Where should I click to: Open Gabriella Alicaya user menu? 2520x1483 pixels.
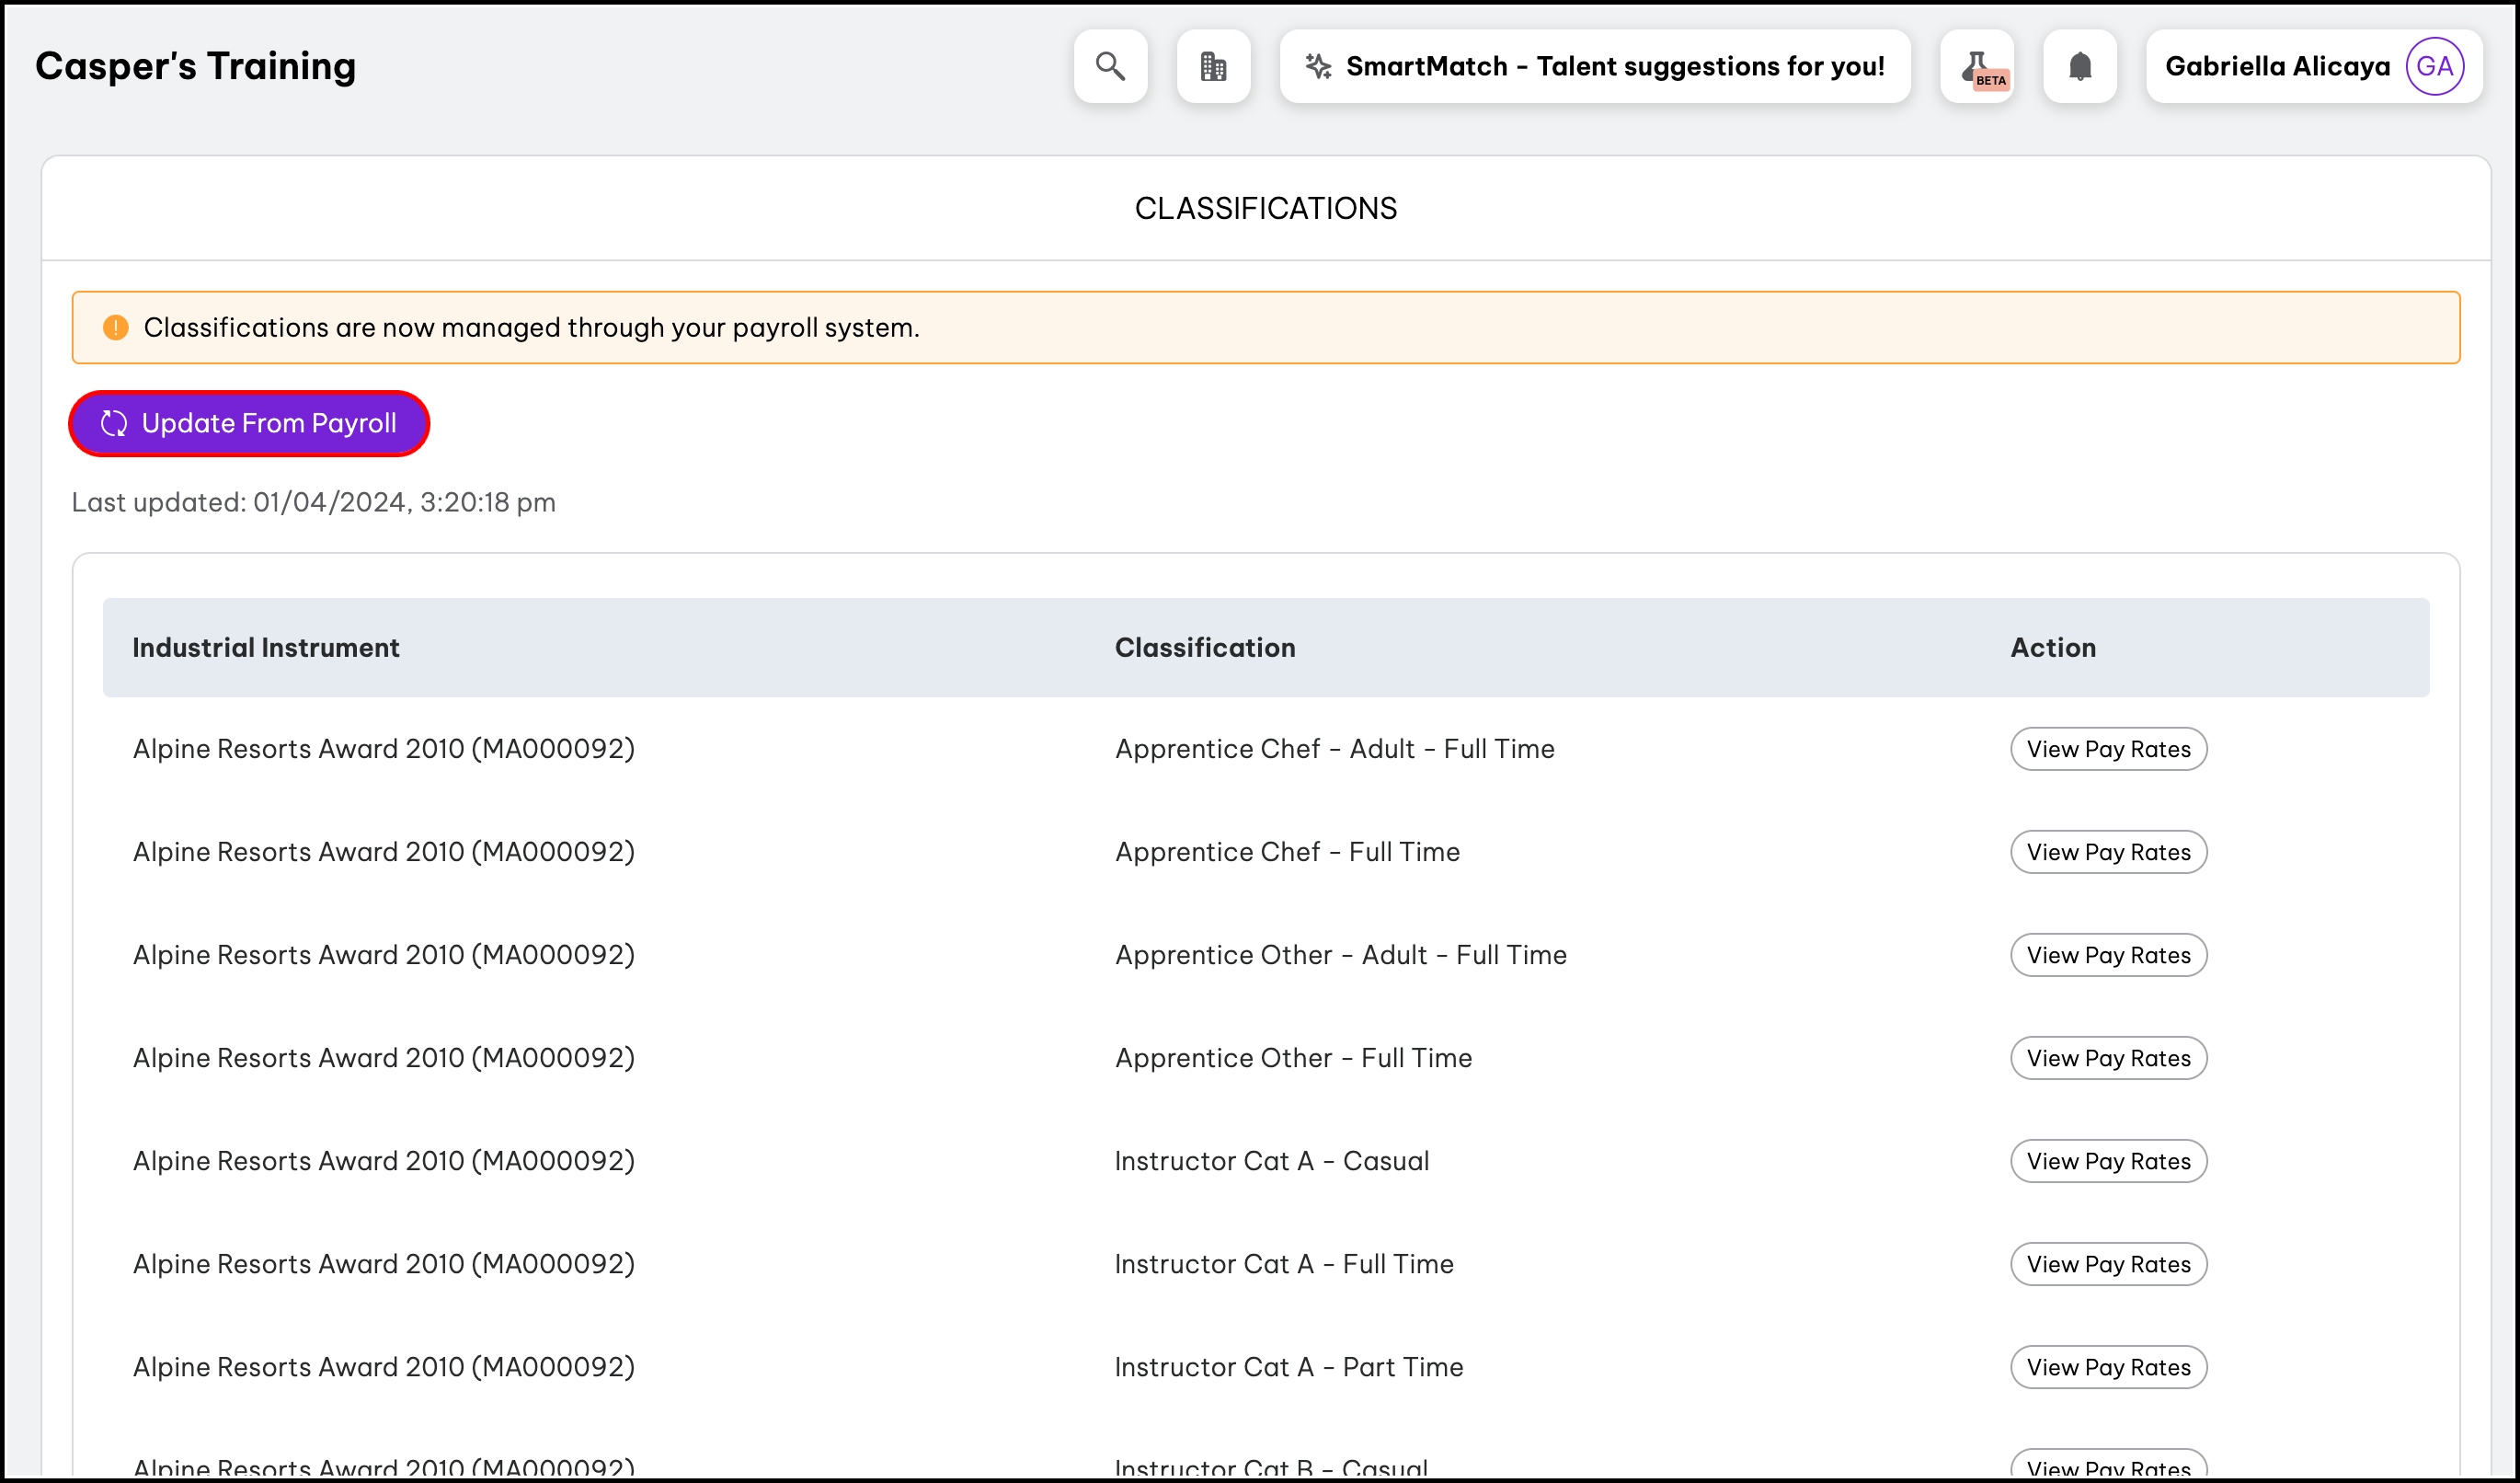[2277, 66]
